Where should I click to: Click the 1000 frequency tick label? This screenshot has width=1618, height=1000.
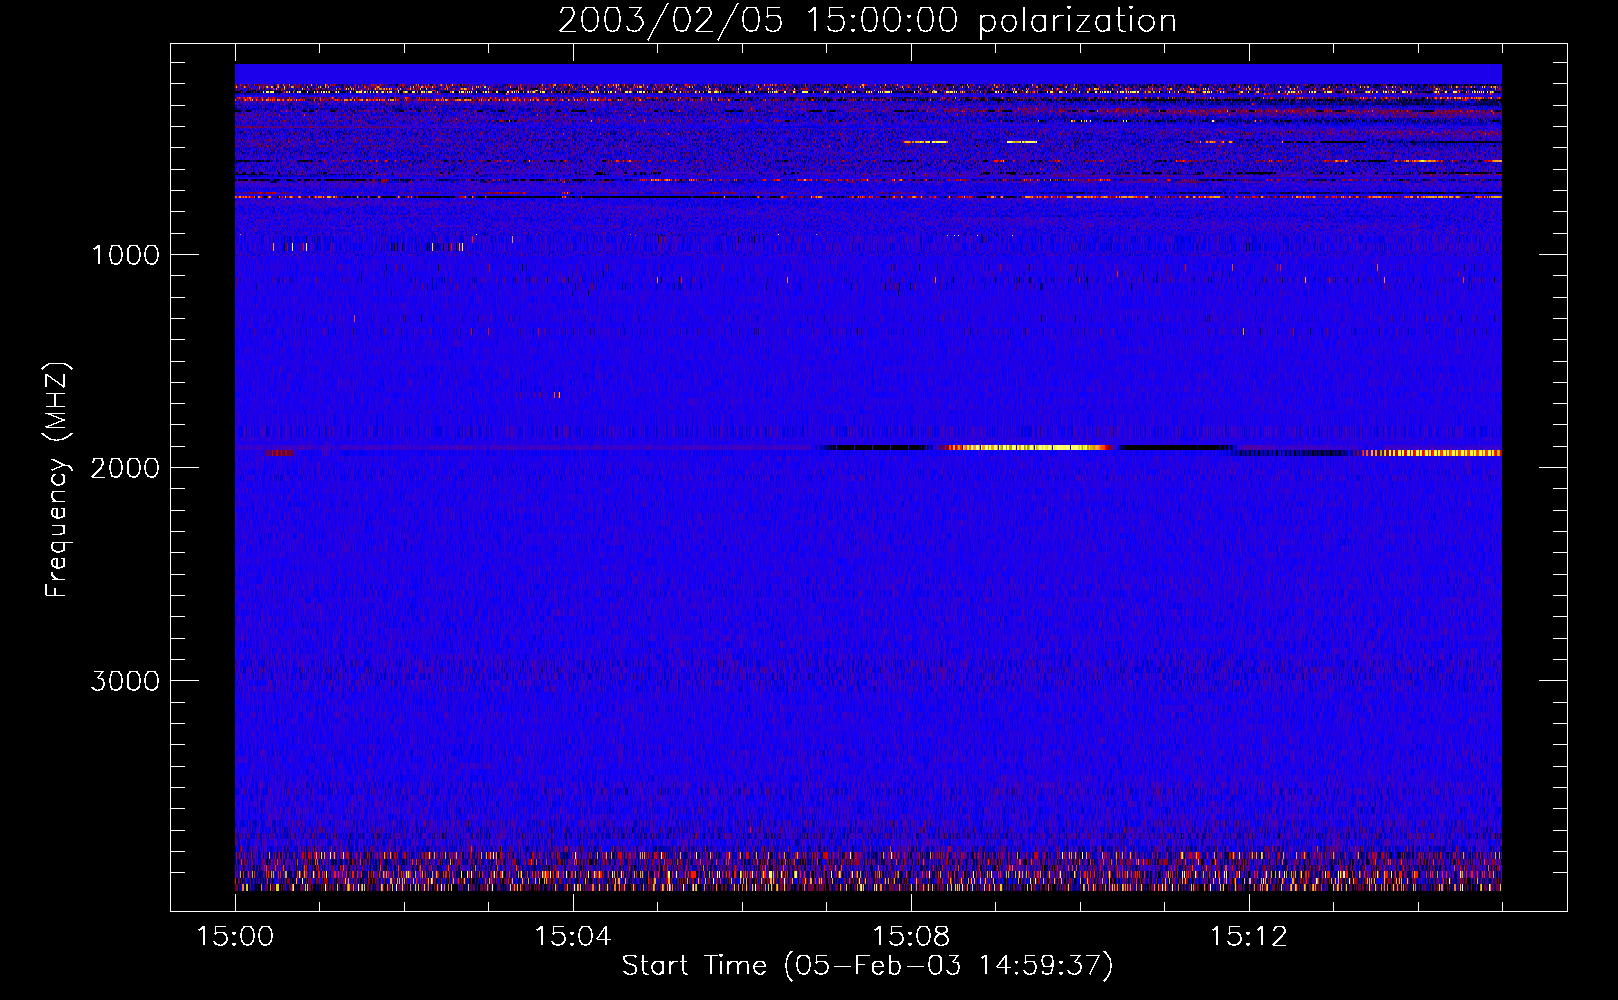pyautogui.click(x=125, y=255)
